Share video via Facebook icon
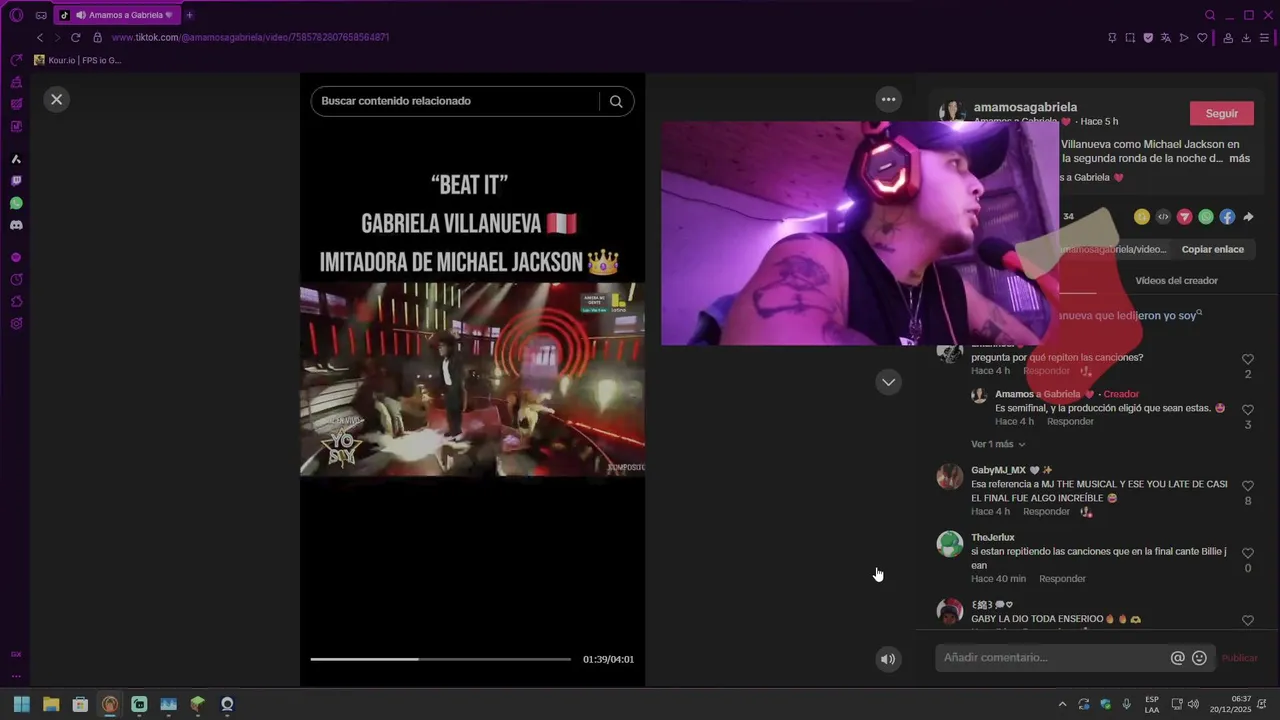 pos(1227,217)
